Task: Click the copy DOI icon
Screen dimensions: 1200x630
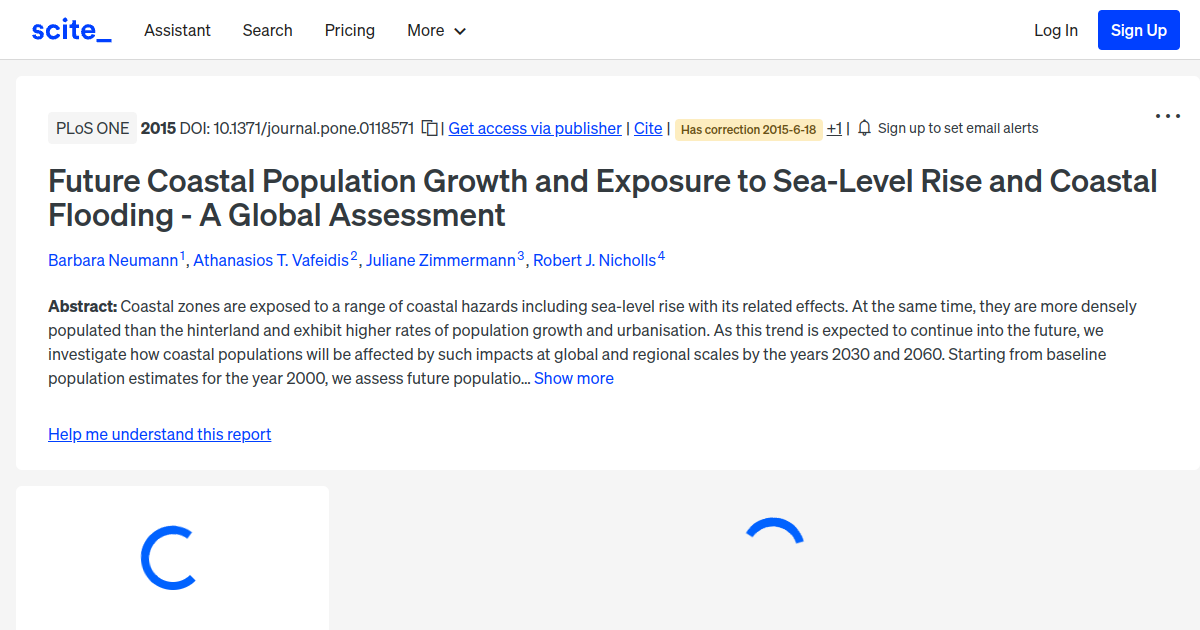Action: (x=429, y=128)
